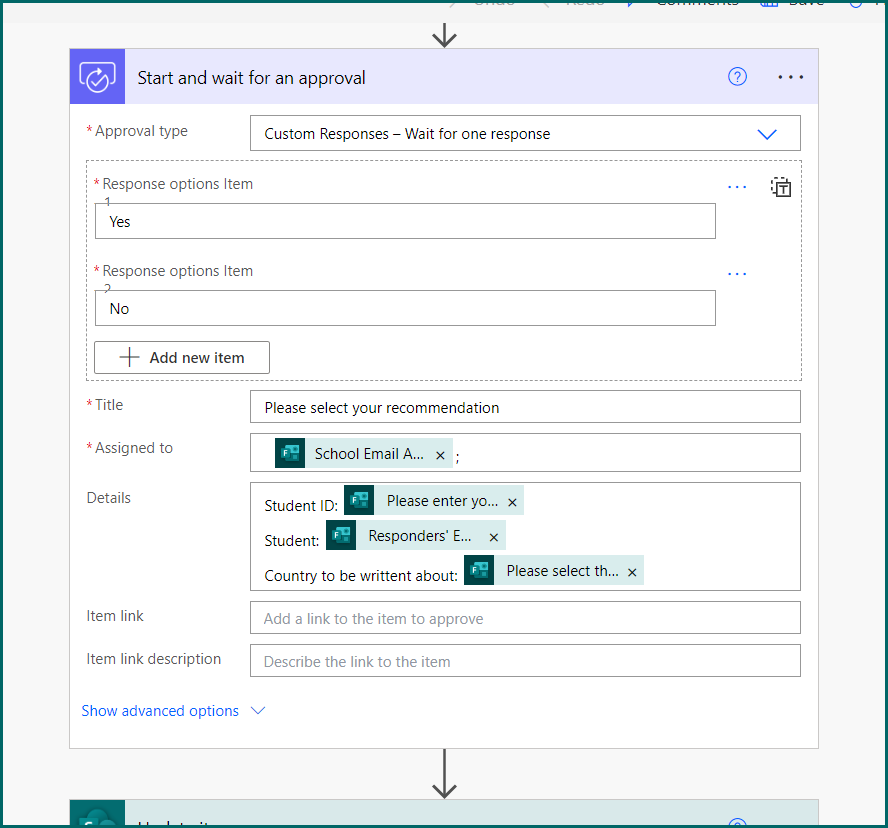Click the Assigned to label
Image resolution: width=888 pixels, height=828 pixels.
click(x=134, y=448)
